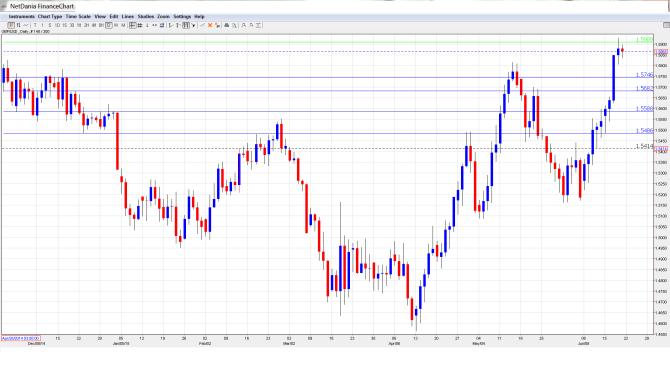Open the Studies menu
This screenshot has height=377, width=670.
[x=146, y=17]
